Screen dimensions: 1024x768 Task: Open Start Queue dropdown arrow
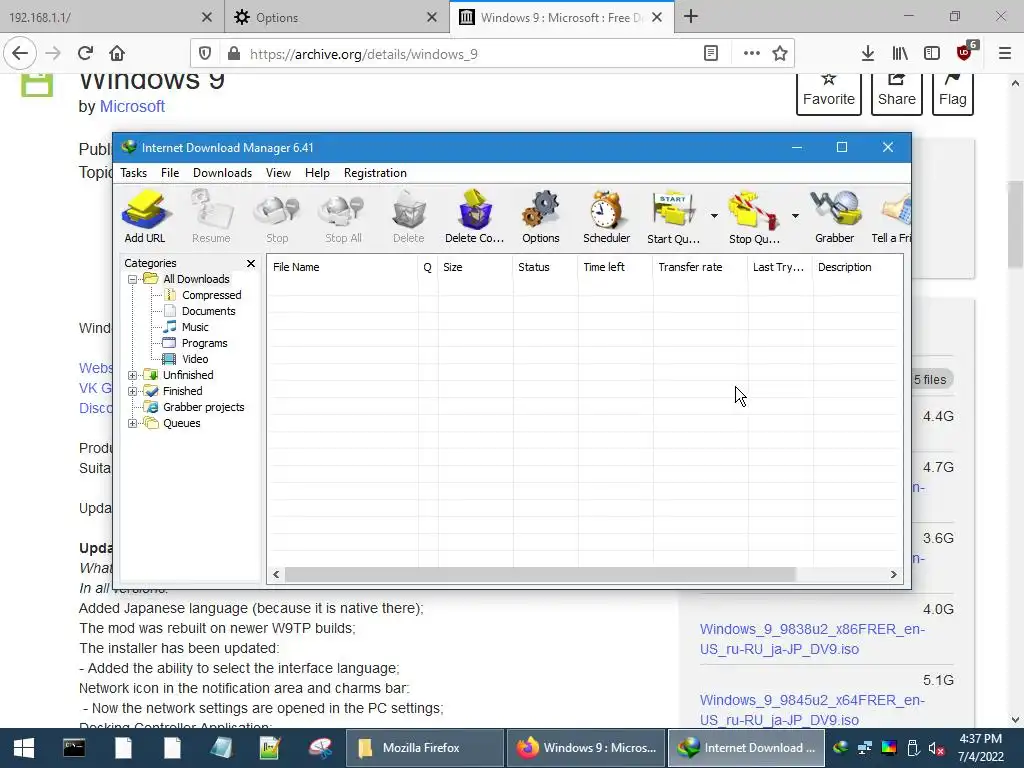click(x=714, y=216)
